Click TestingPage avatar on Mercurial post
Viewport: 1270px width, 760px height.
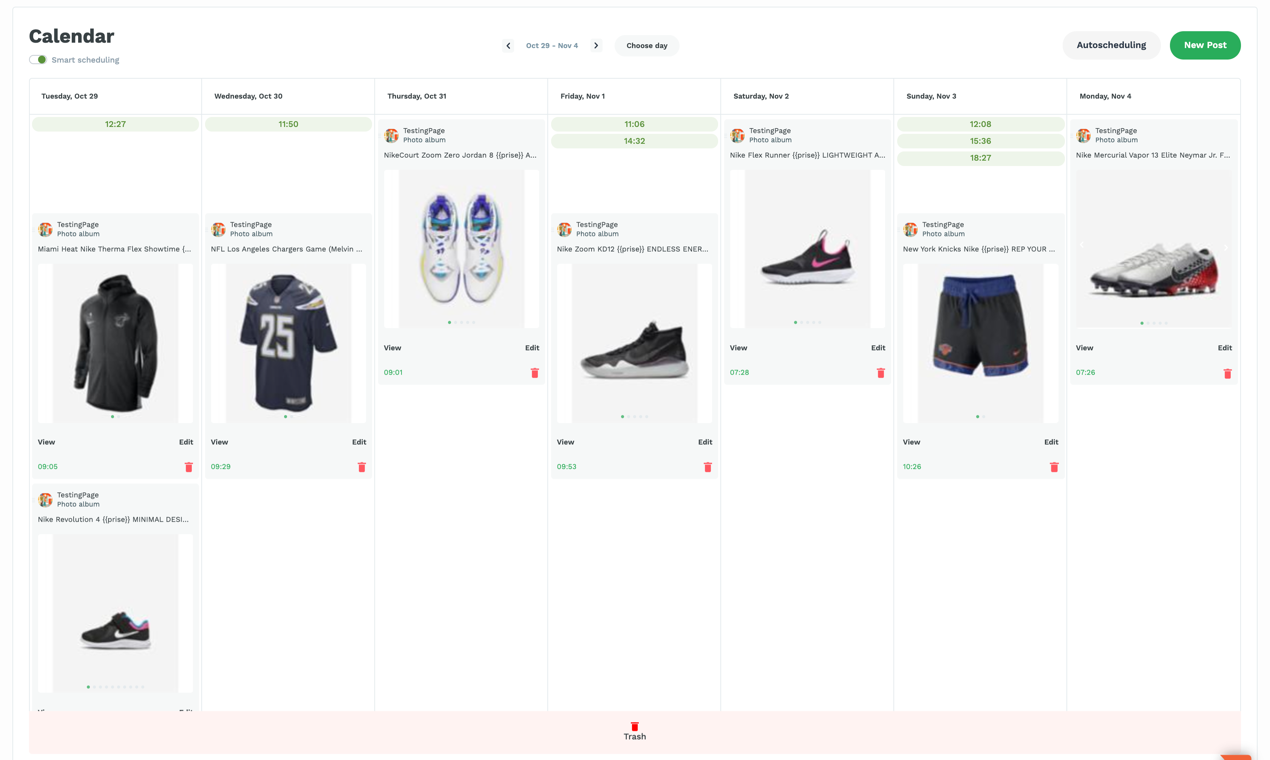[x=1083, y=135]
